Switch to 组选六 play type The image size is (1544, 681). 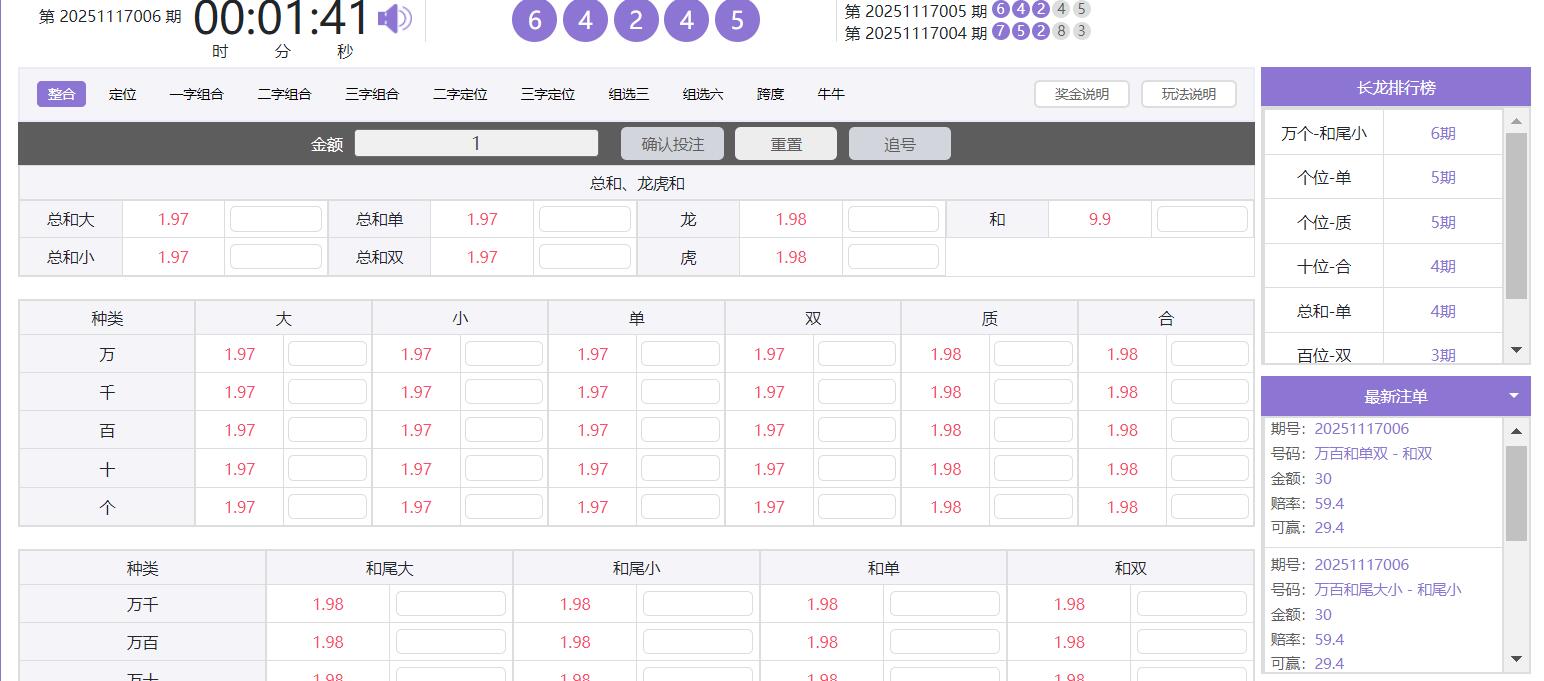click(703, 94)
